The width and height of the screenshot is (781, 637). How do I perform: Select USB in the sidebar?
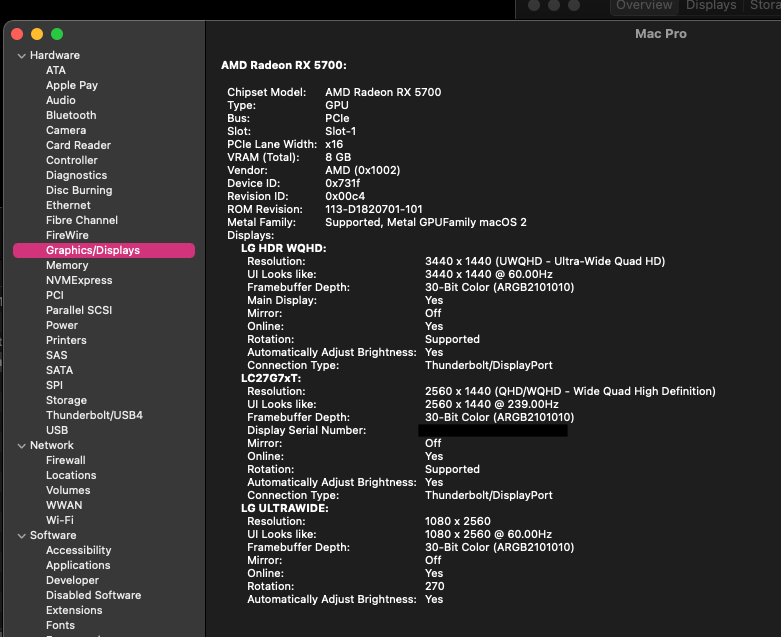tap(57, 430)
